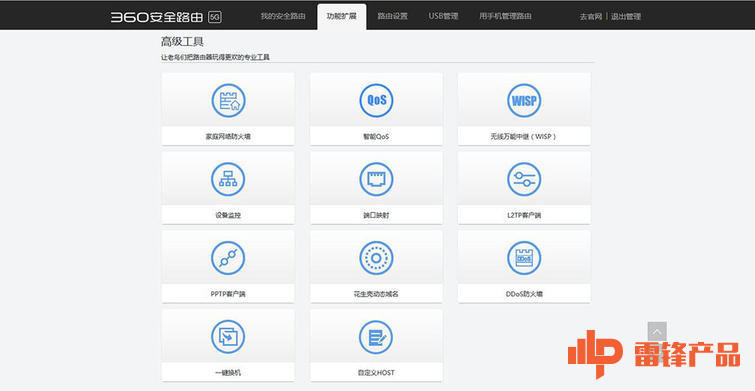Open the WISP circle icon
Viewport: 755px width, 391px height.
(x=524, y=101)
